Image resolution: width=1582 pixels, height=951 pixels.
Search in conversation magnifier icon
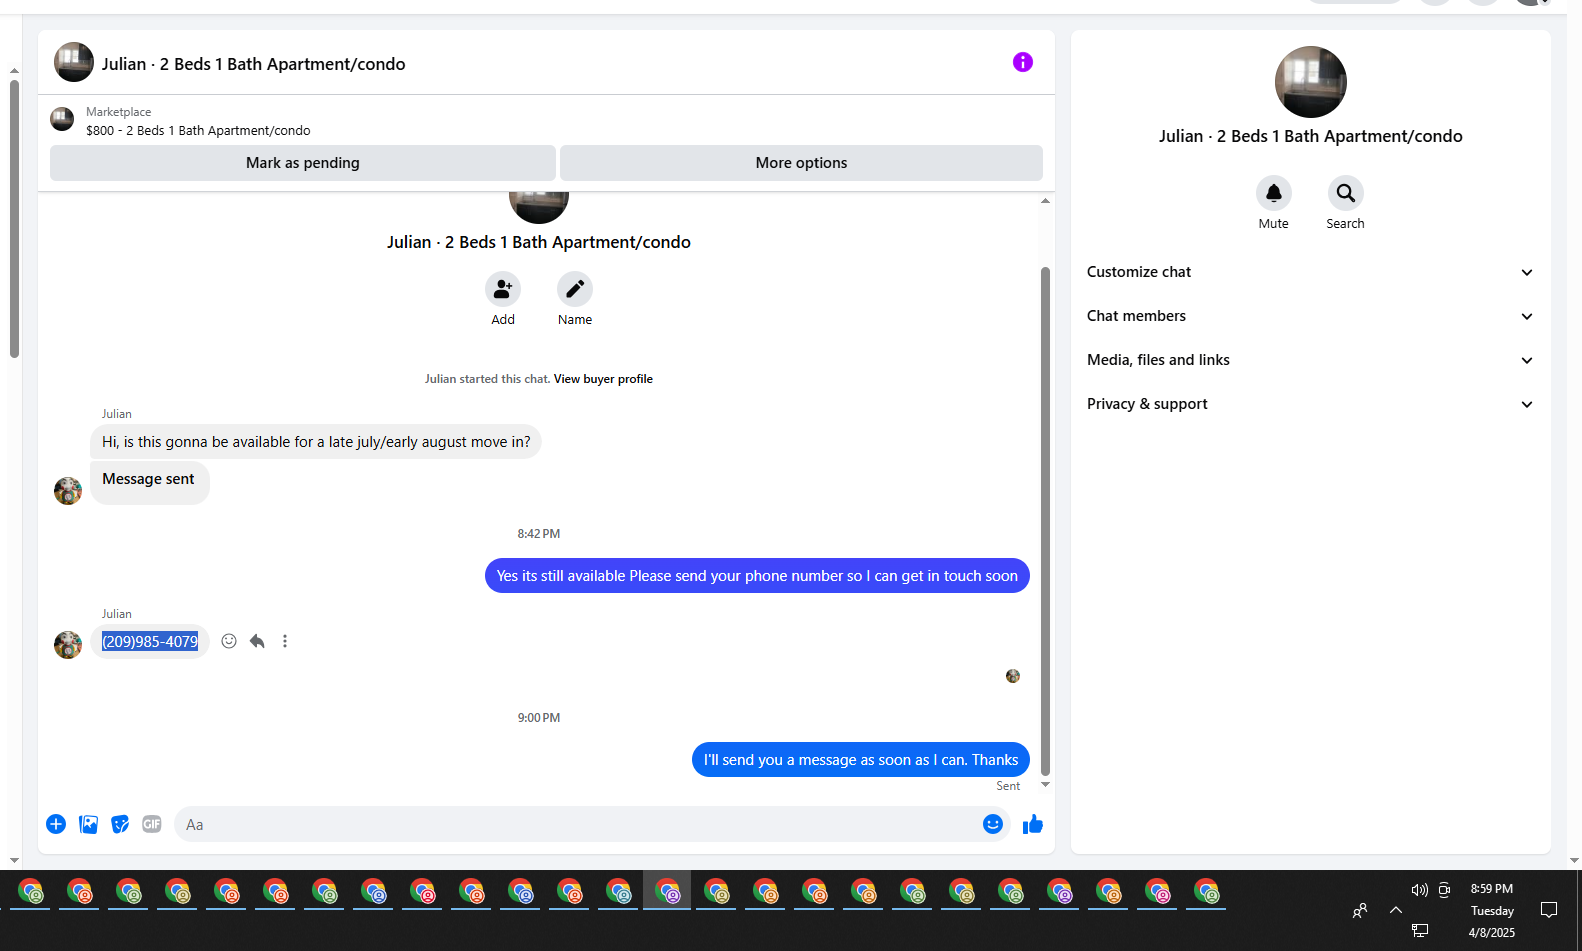1345,193
